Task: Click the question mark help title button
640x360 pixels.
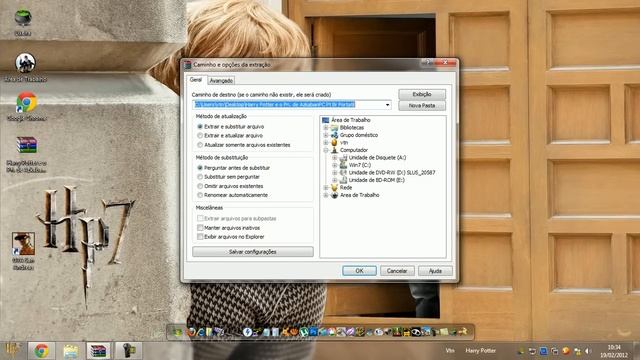Action: pos(428,62)
